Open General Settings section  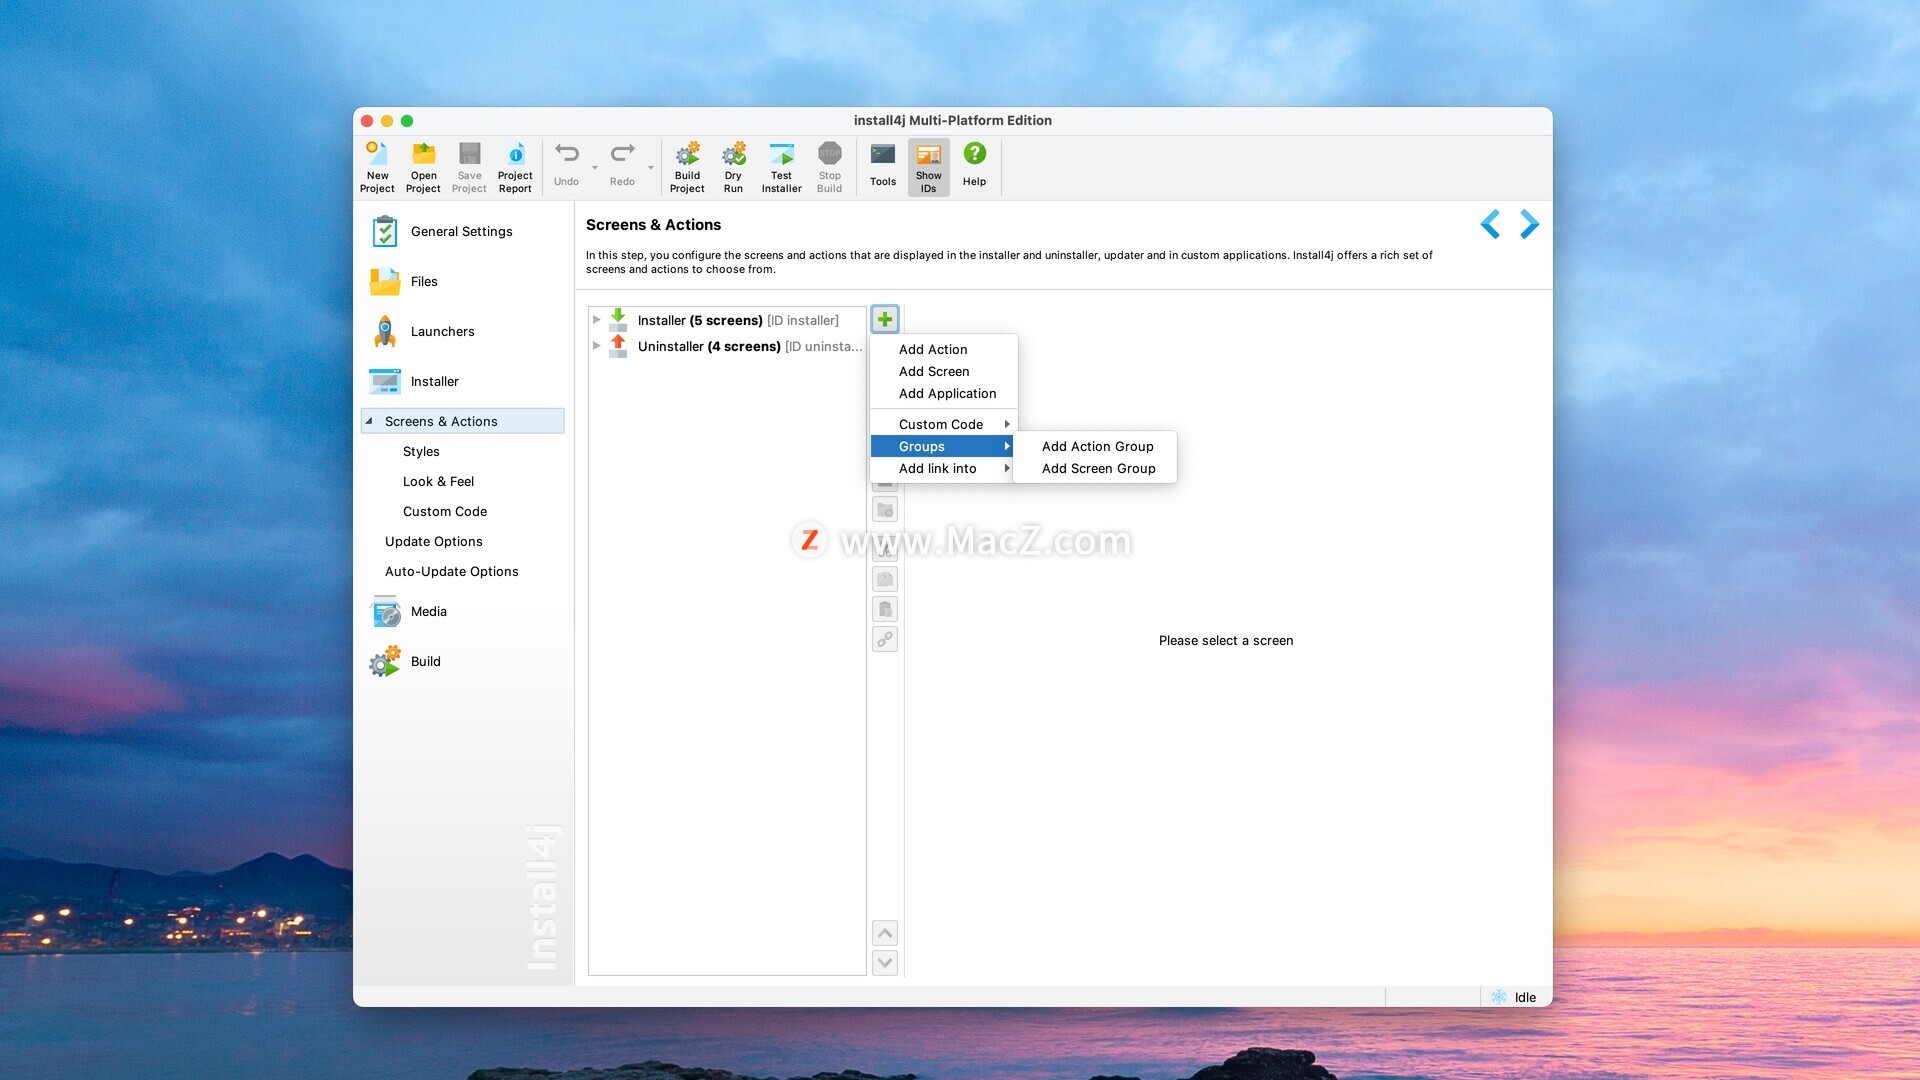click(462, 231)
